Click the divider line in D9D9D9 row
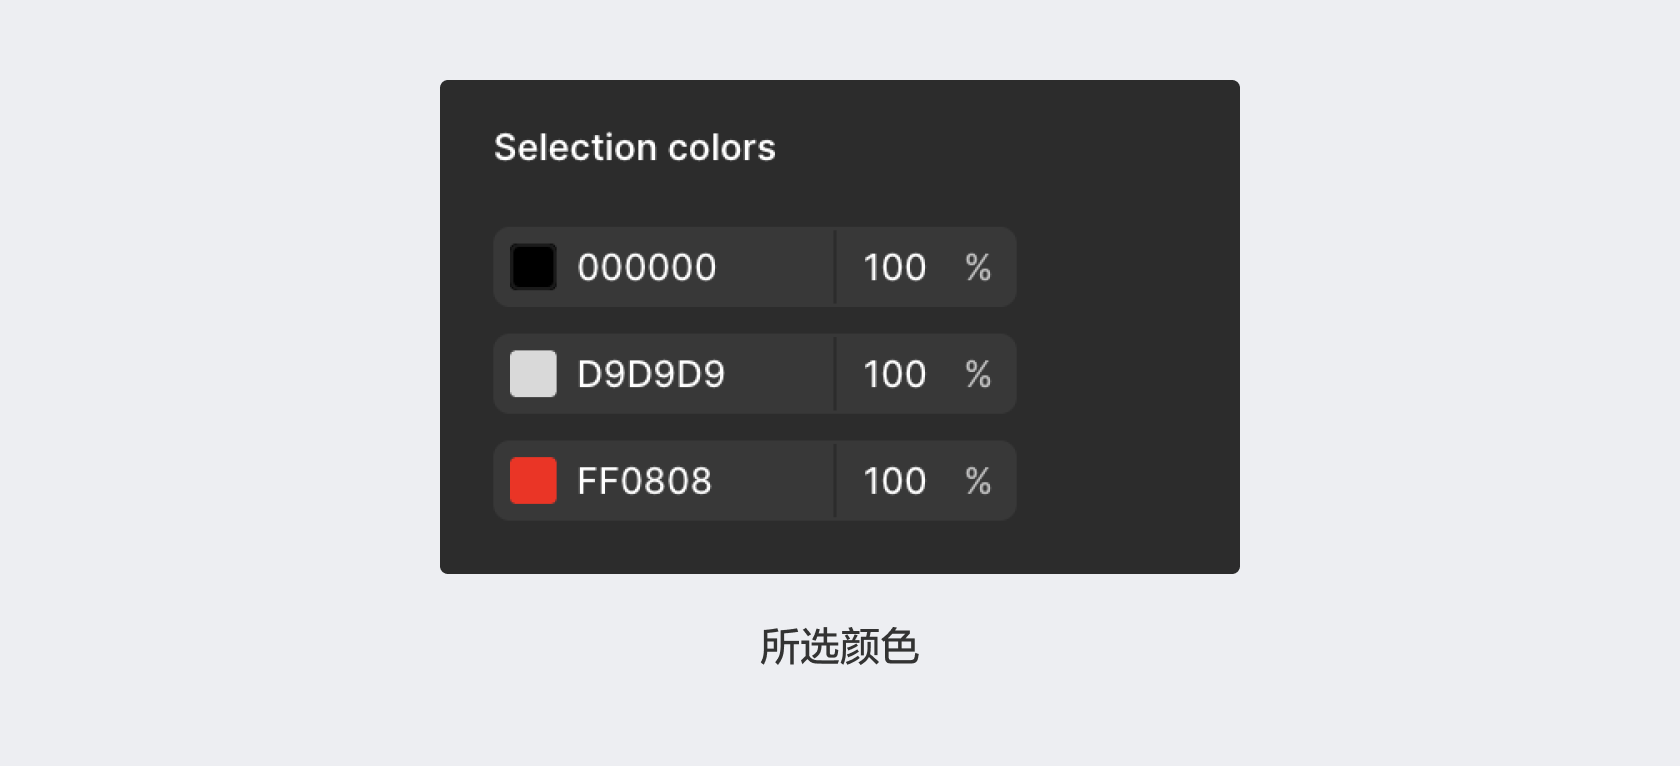 point(835,374)
